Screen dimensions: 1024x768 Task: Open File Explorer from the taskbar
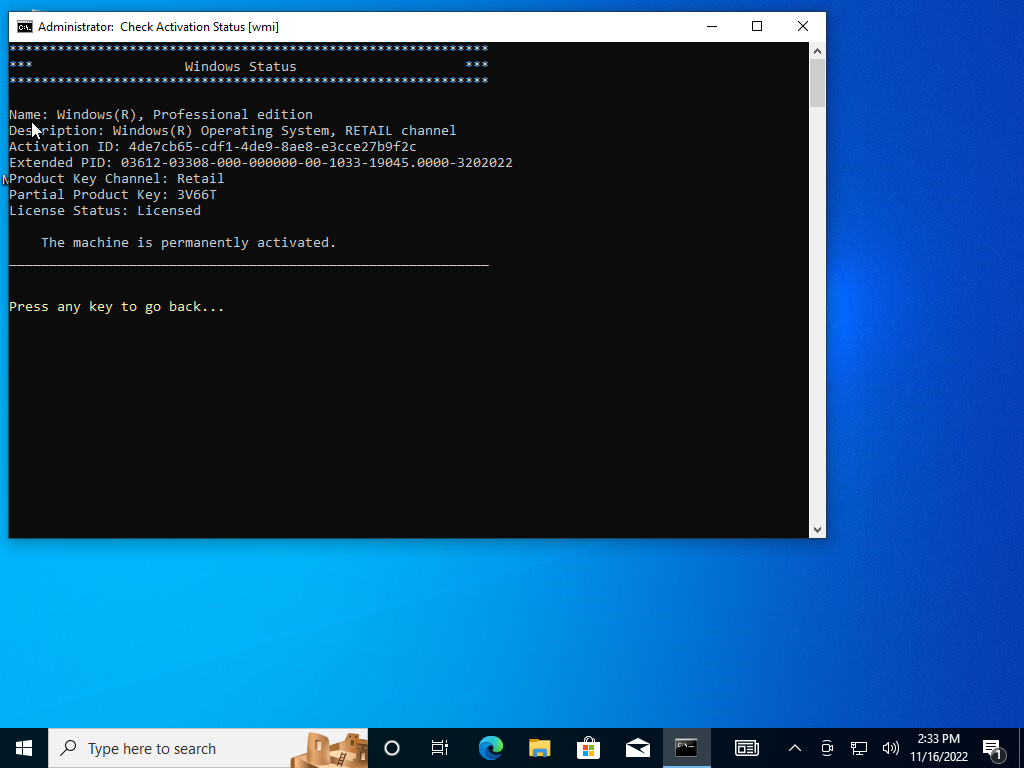[x=539, y=748]
